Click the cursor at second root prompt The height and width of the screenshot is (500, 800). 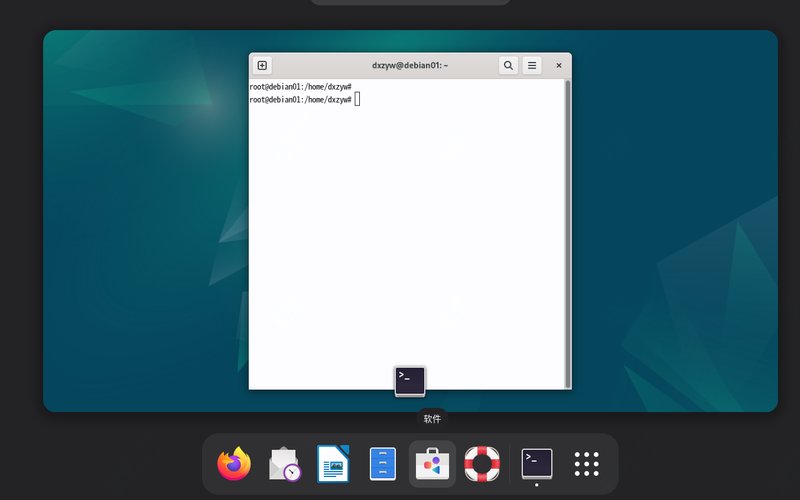[357, 99]
